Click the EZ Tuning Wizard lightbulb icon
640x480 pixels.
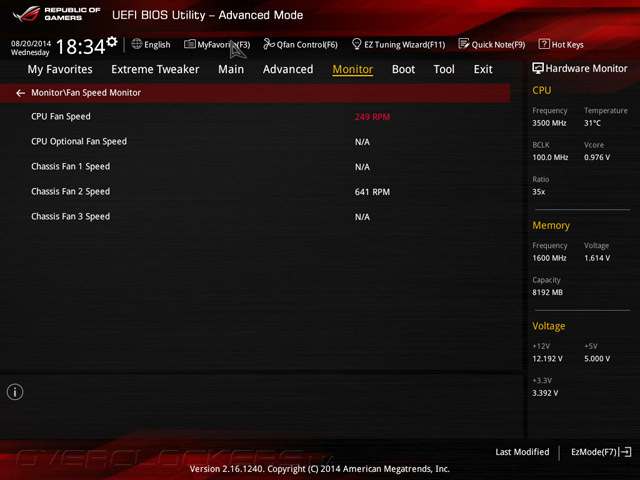click(356, 44)
